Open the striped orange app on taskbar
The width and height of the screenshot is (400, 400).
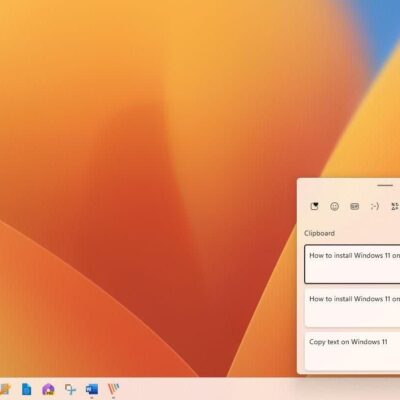click(x=113, y=389)
